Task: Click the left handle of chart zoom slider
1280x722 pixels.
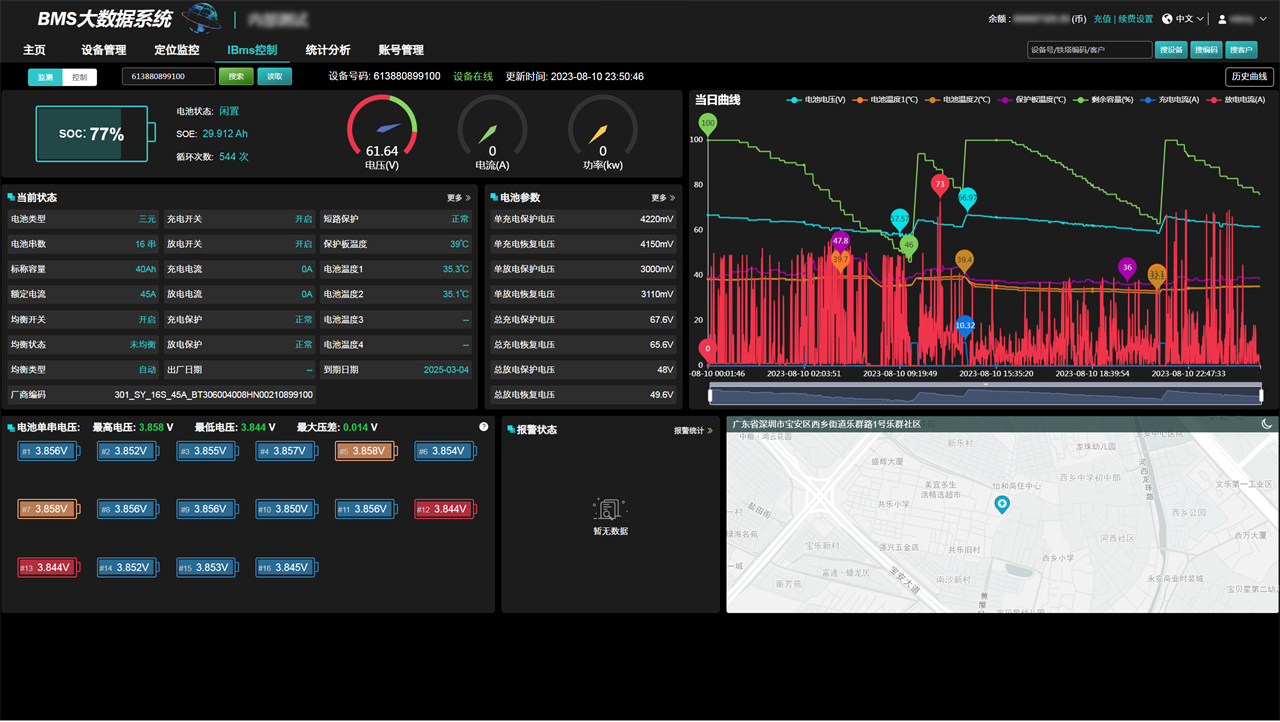Action: (710, 395)
